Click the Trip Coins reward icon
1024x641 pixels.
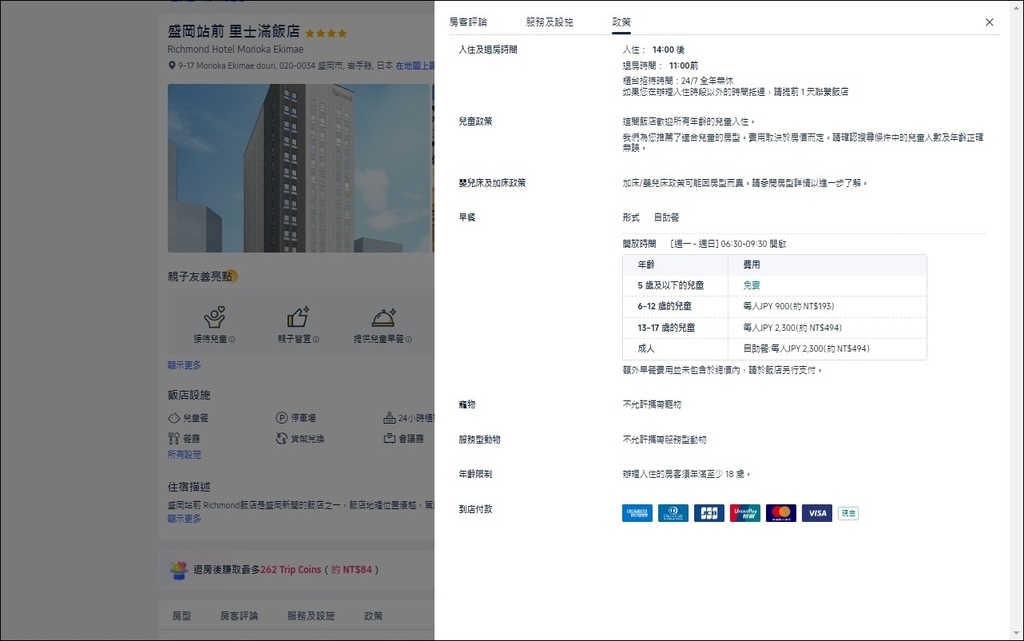(178, 570)
